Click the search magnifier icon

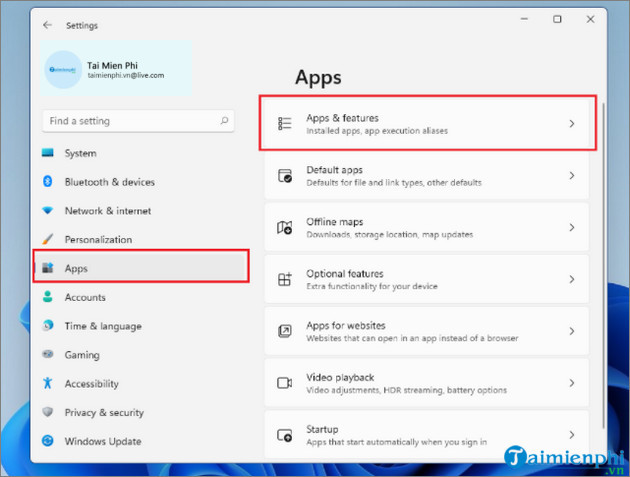224,121
